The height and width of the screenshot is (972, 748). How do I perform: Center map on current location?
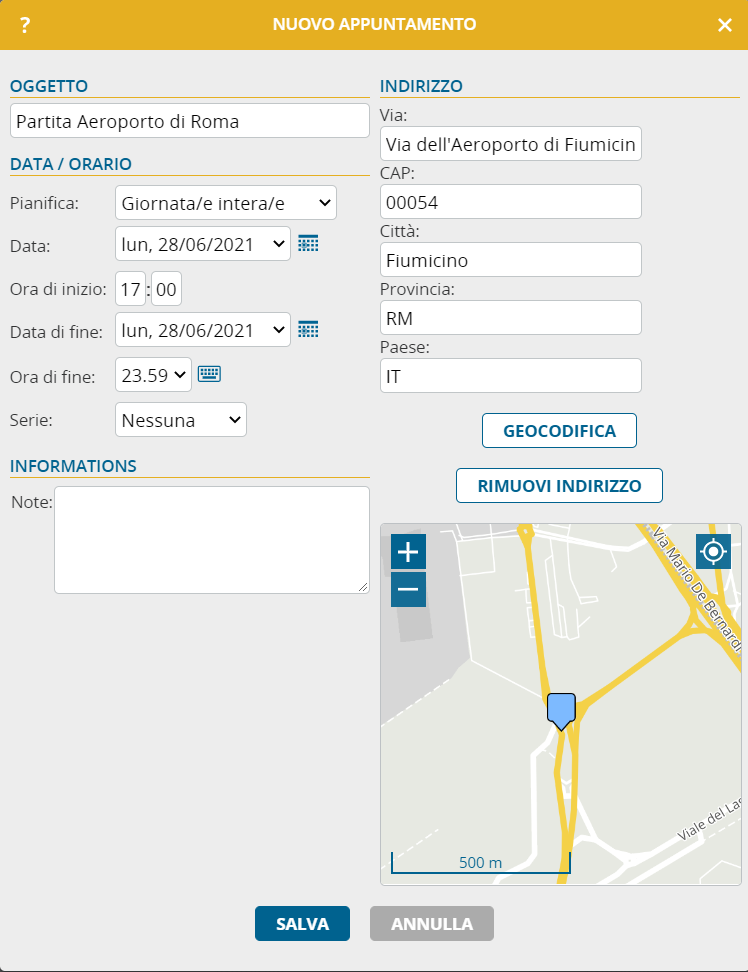tap(713, 551)
